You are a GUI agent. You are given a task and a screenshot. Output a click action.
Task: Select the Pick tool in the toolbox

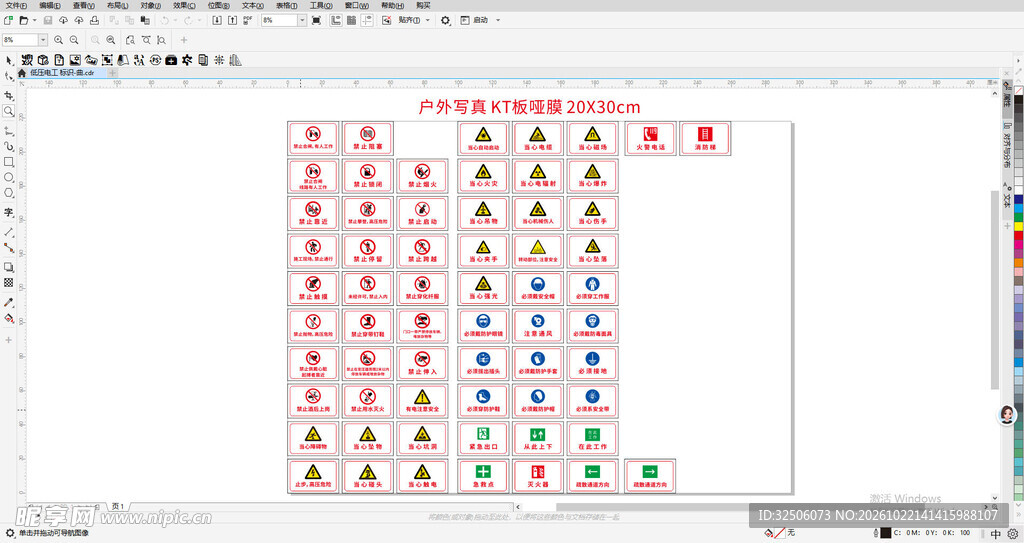click(x=8, y=61)
